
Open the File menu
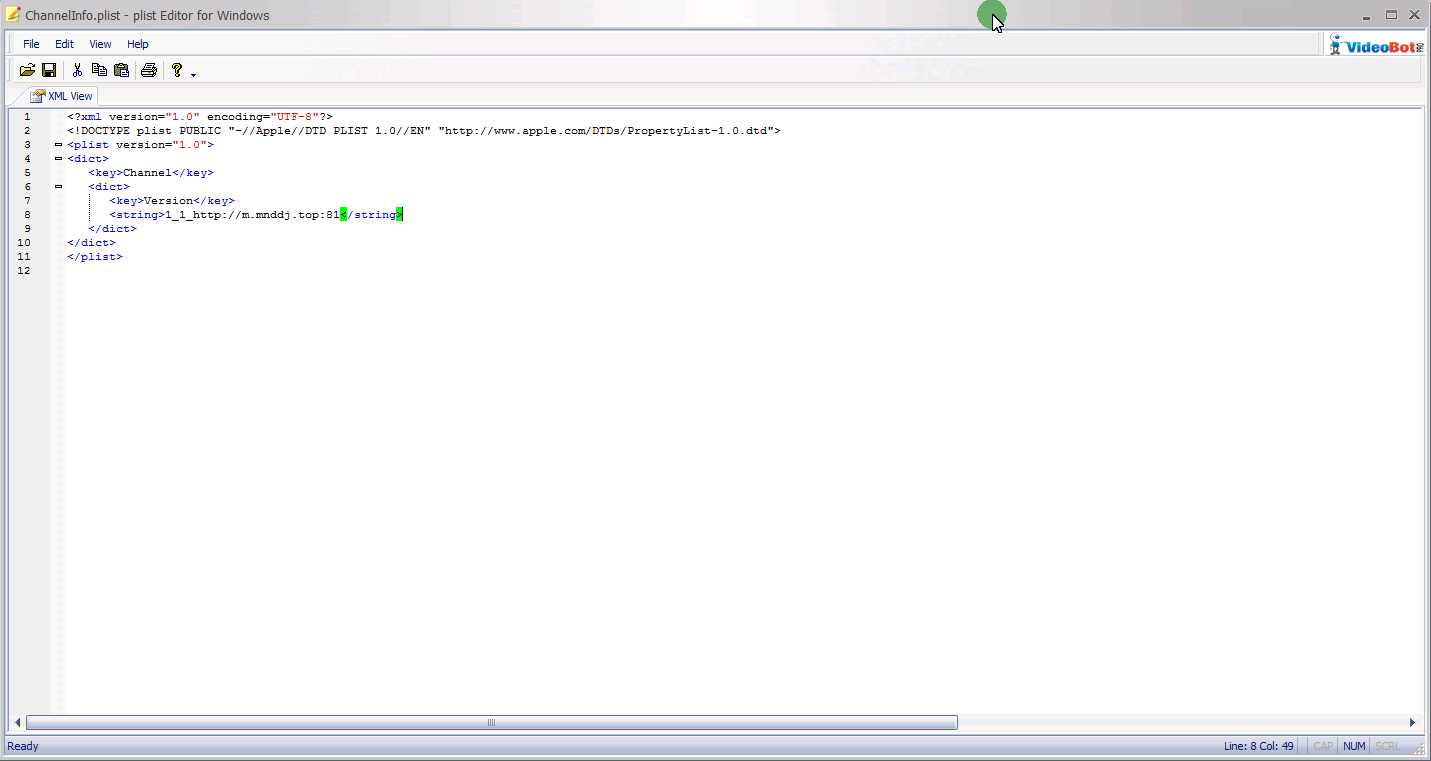tap(31, 44)
